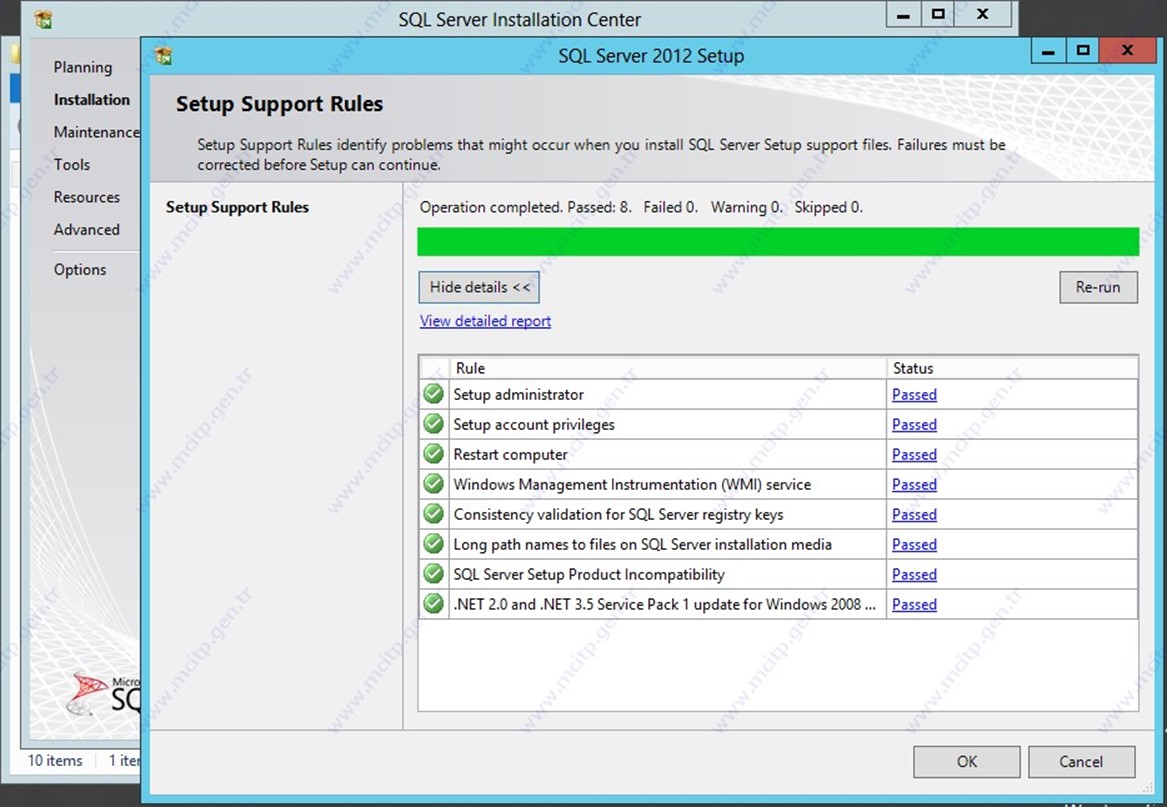Image resolution: width=1167 pixels, height=807 pixels.
Task: Open Passed status for Consistency validation registry keys
Action: tap(914, 514)
